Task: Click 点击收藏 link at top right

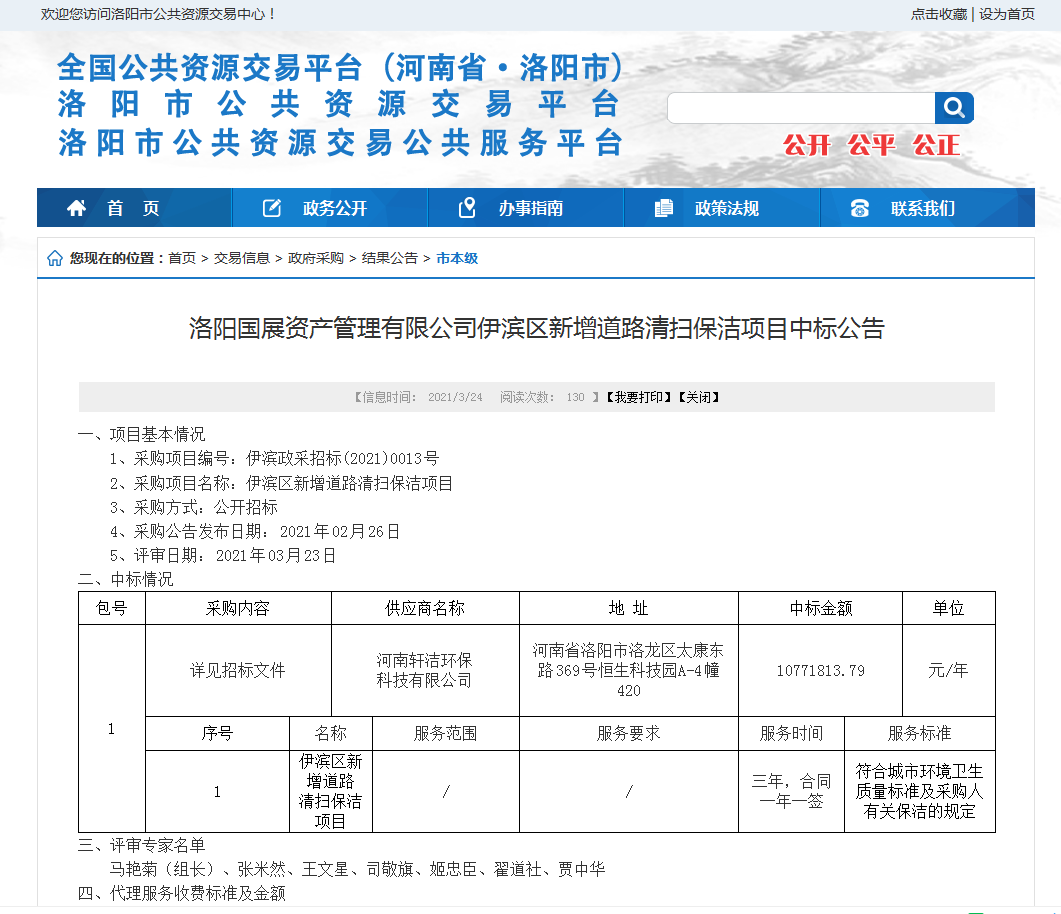Action: [939, 14]
